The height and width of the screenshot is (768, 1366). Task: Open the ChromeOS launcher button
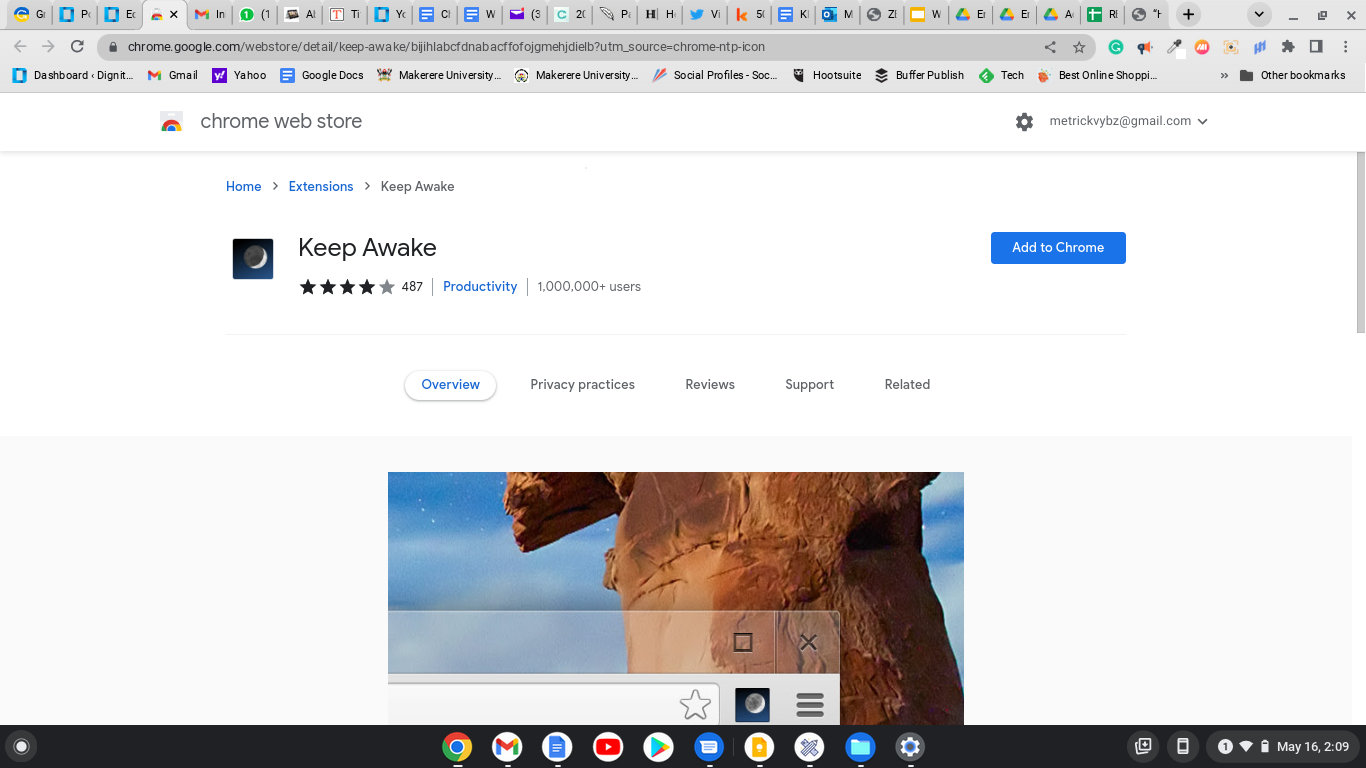pos(21,746)
